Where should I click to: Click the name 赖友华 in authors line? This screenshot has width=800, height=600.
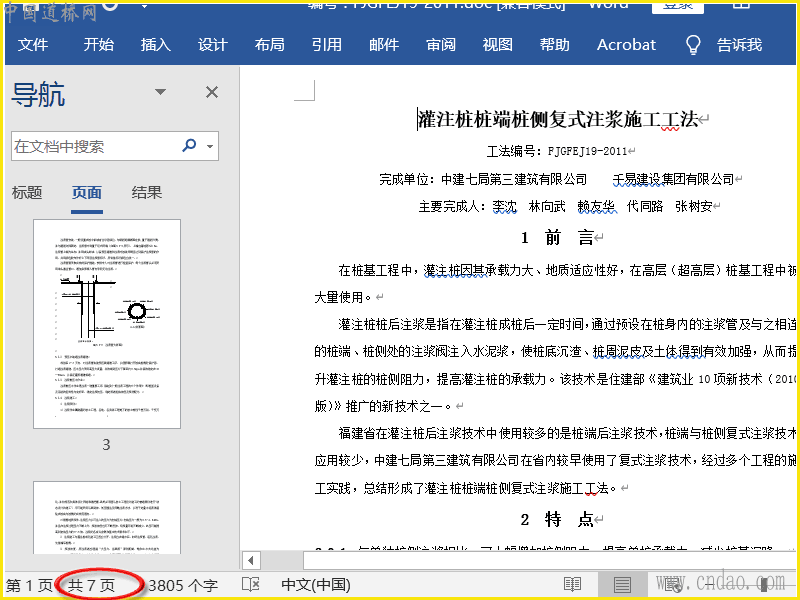tap(596, 207)
